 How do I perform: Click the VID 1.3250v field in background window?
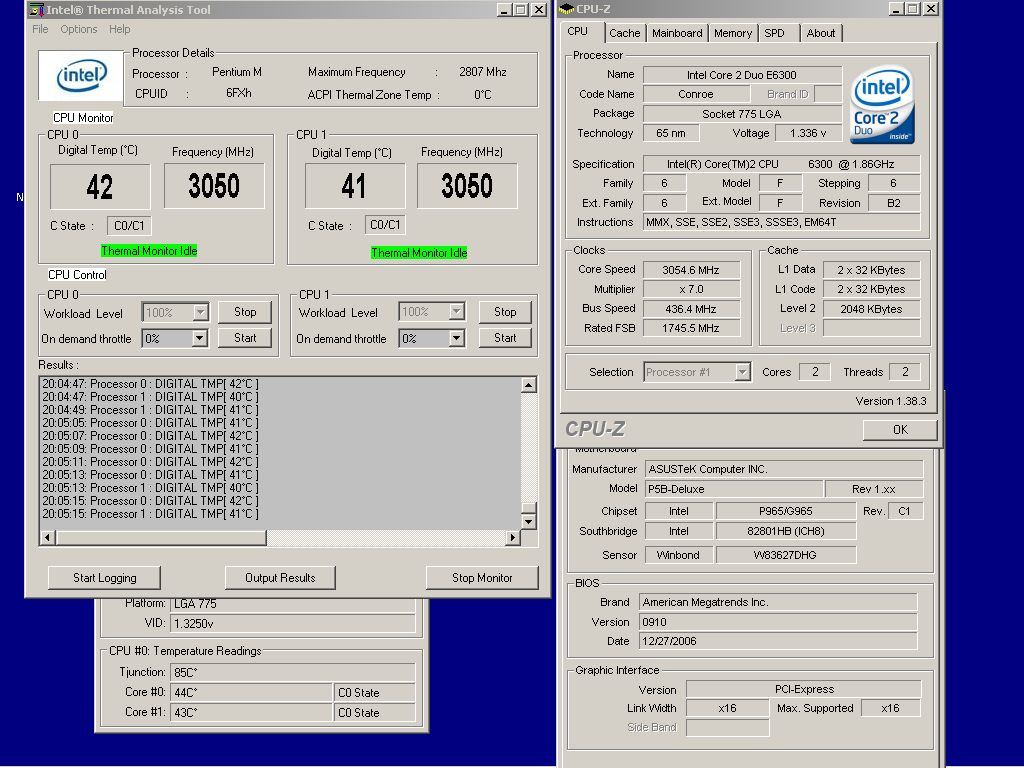tap(293, 624)
